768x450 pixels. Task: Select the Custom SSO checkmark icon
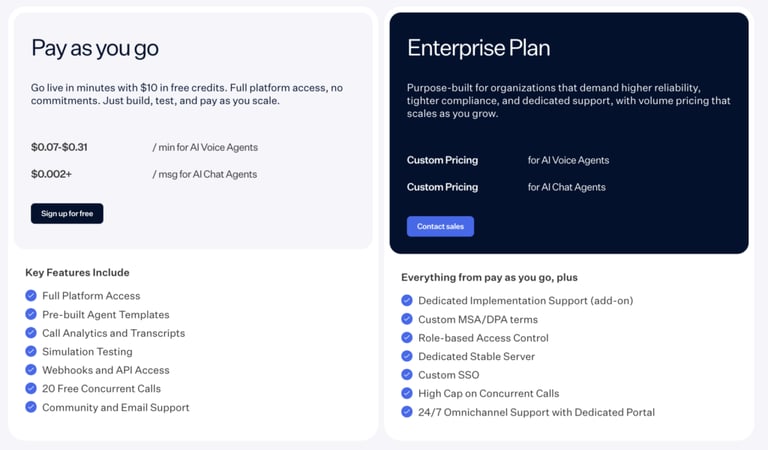point(407,375)
